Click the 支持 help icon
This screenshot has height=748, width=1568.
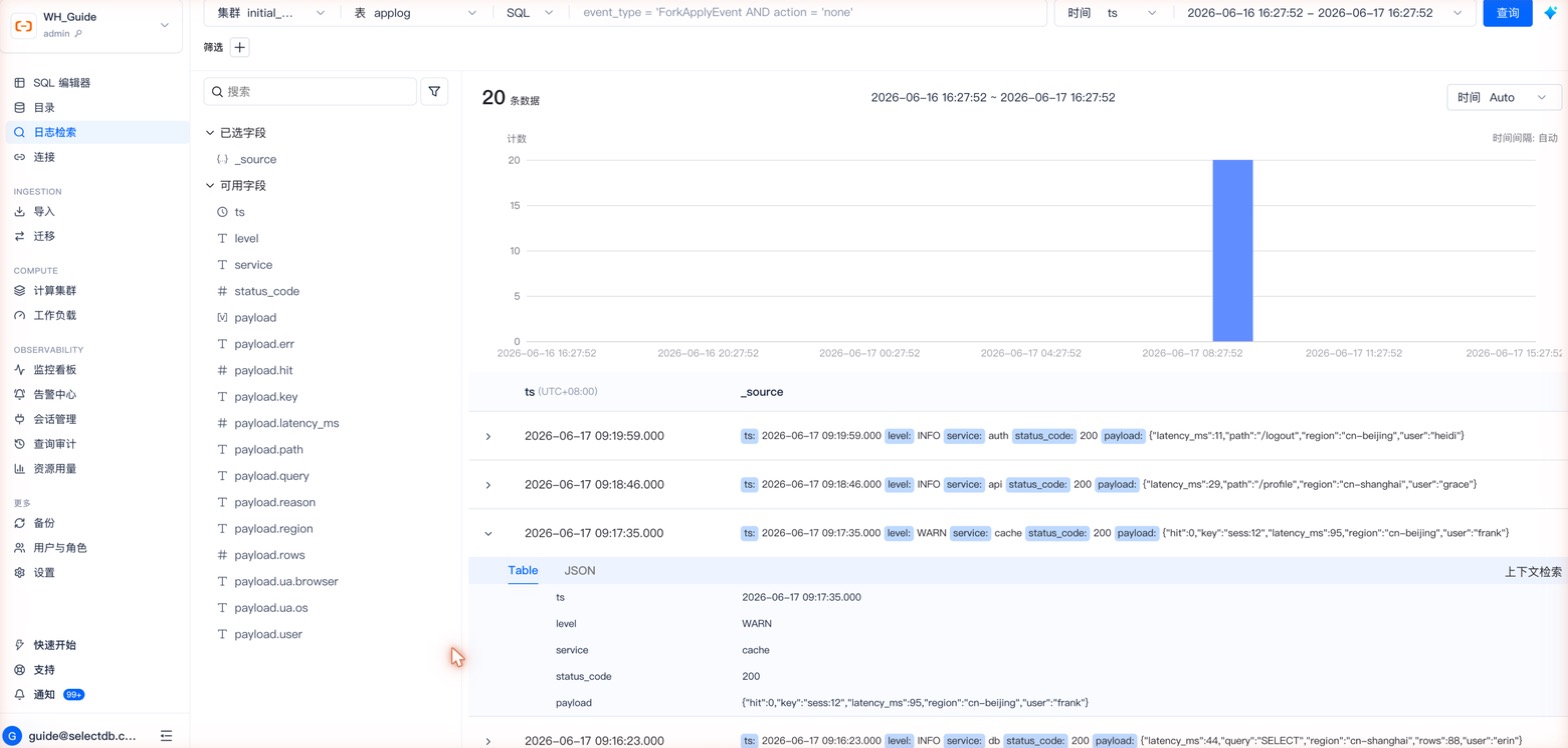pos(19,669)
